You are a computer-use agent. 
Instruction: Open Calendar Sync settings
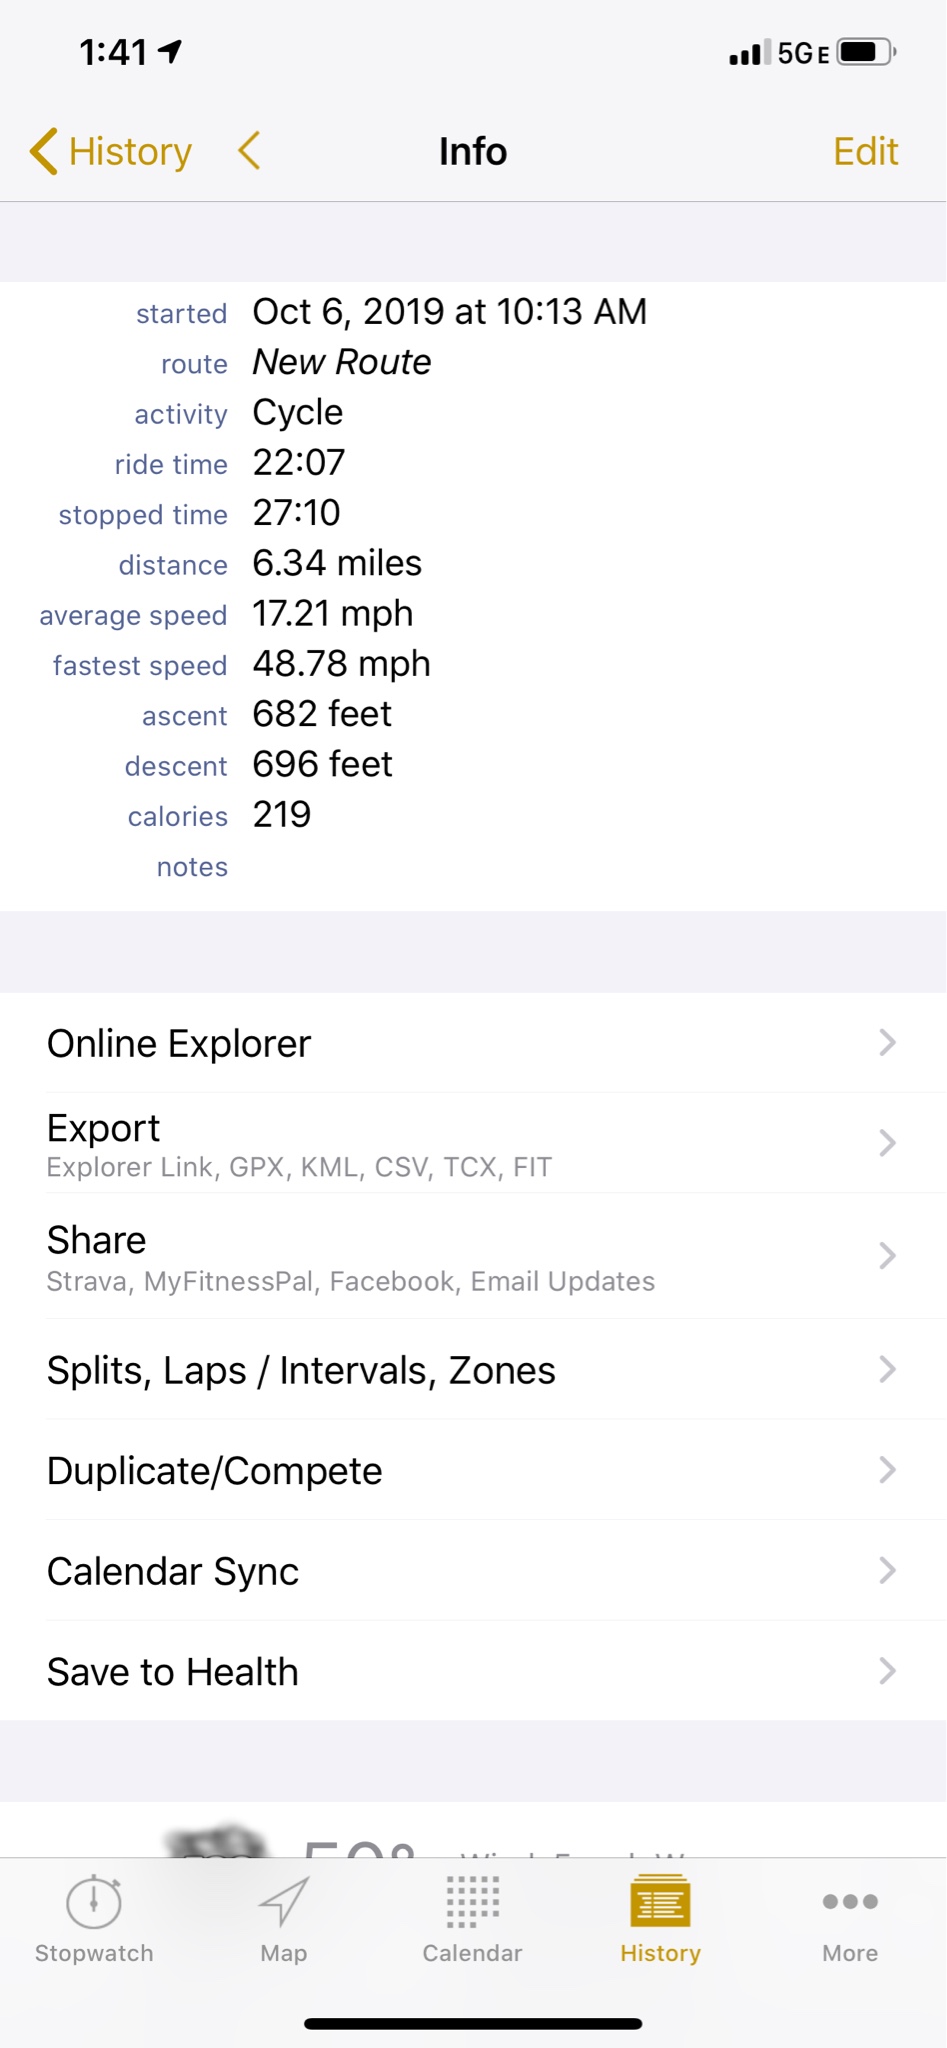pyautogui.click(x=473, y=1570)
